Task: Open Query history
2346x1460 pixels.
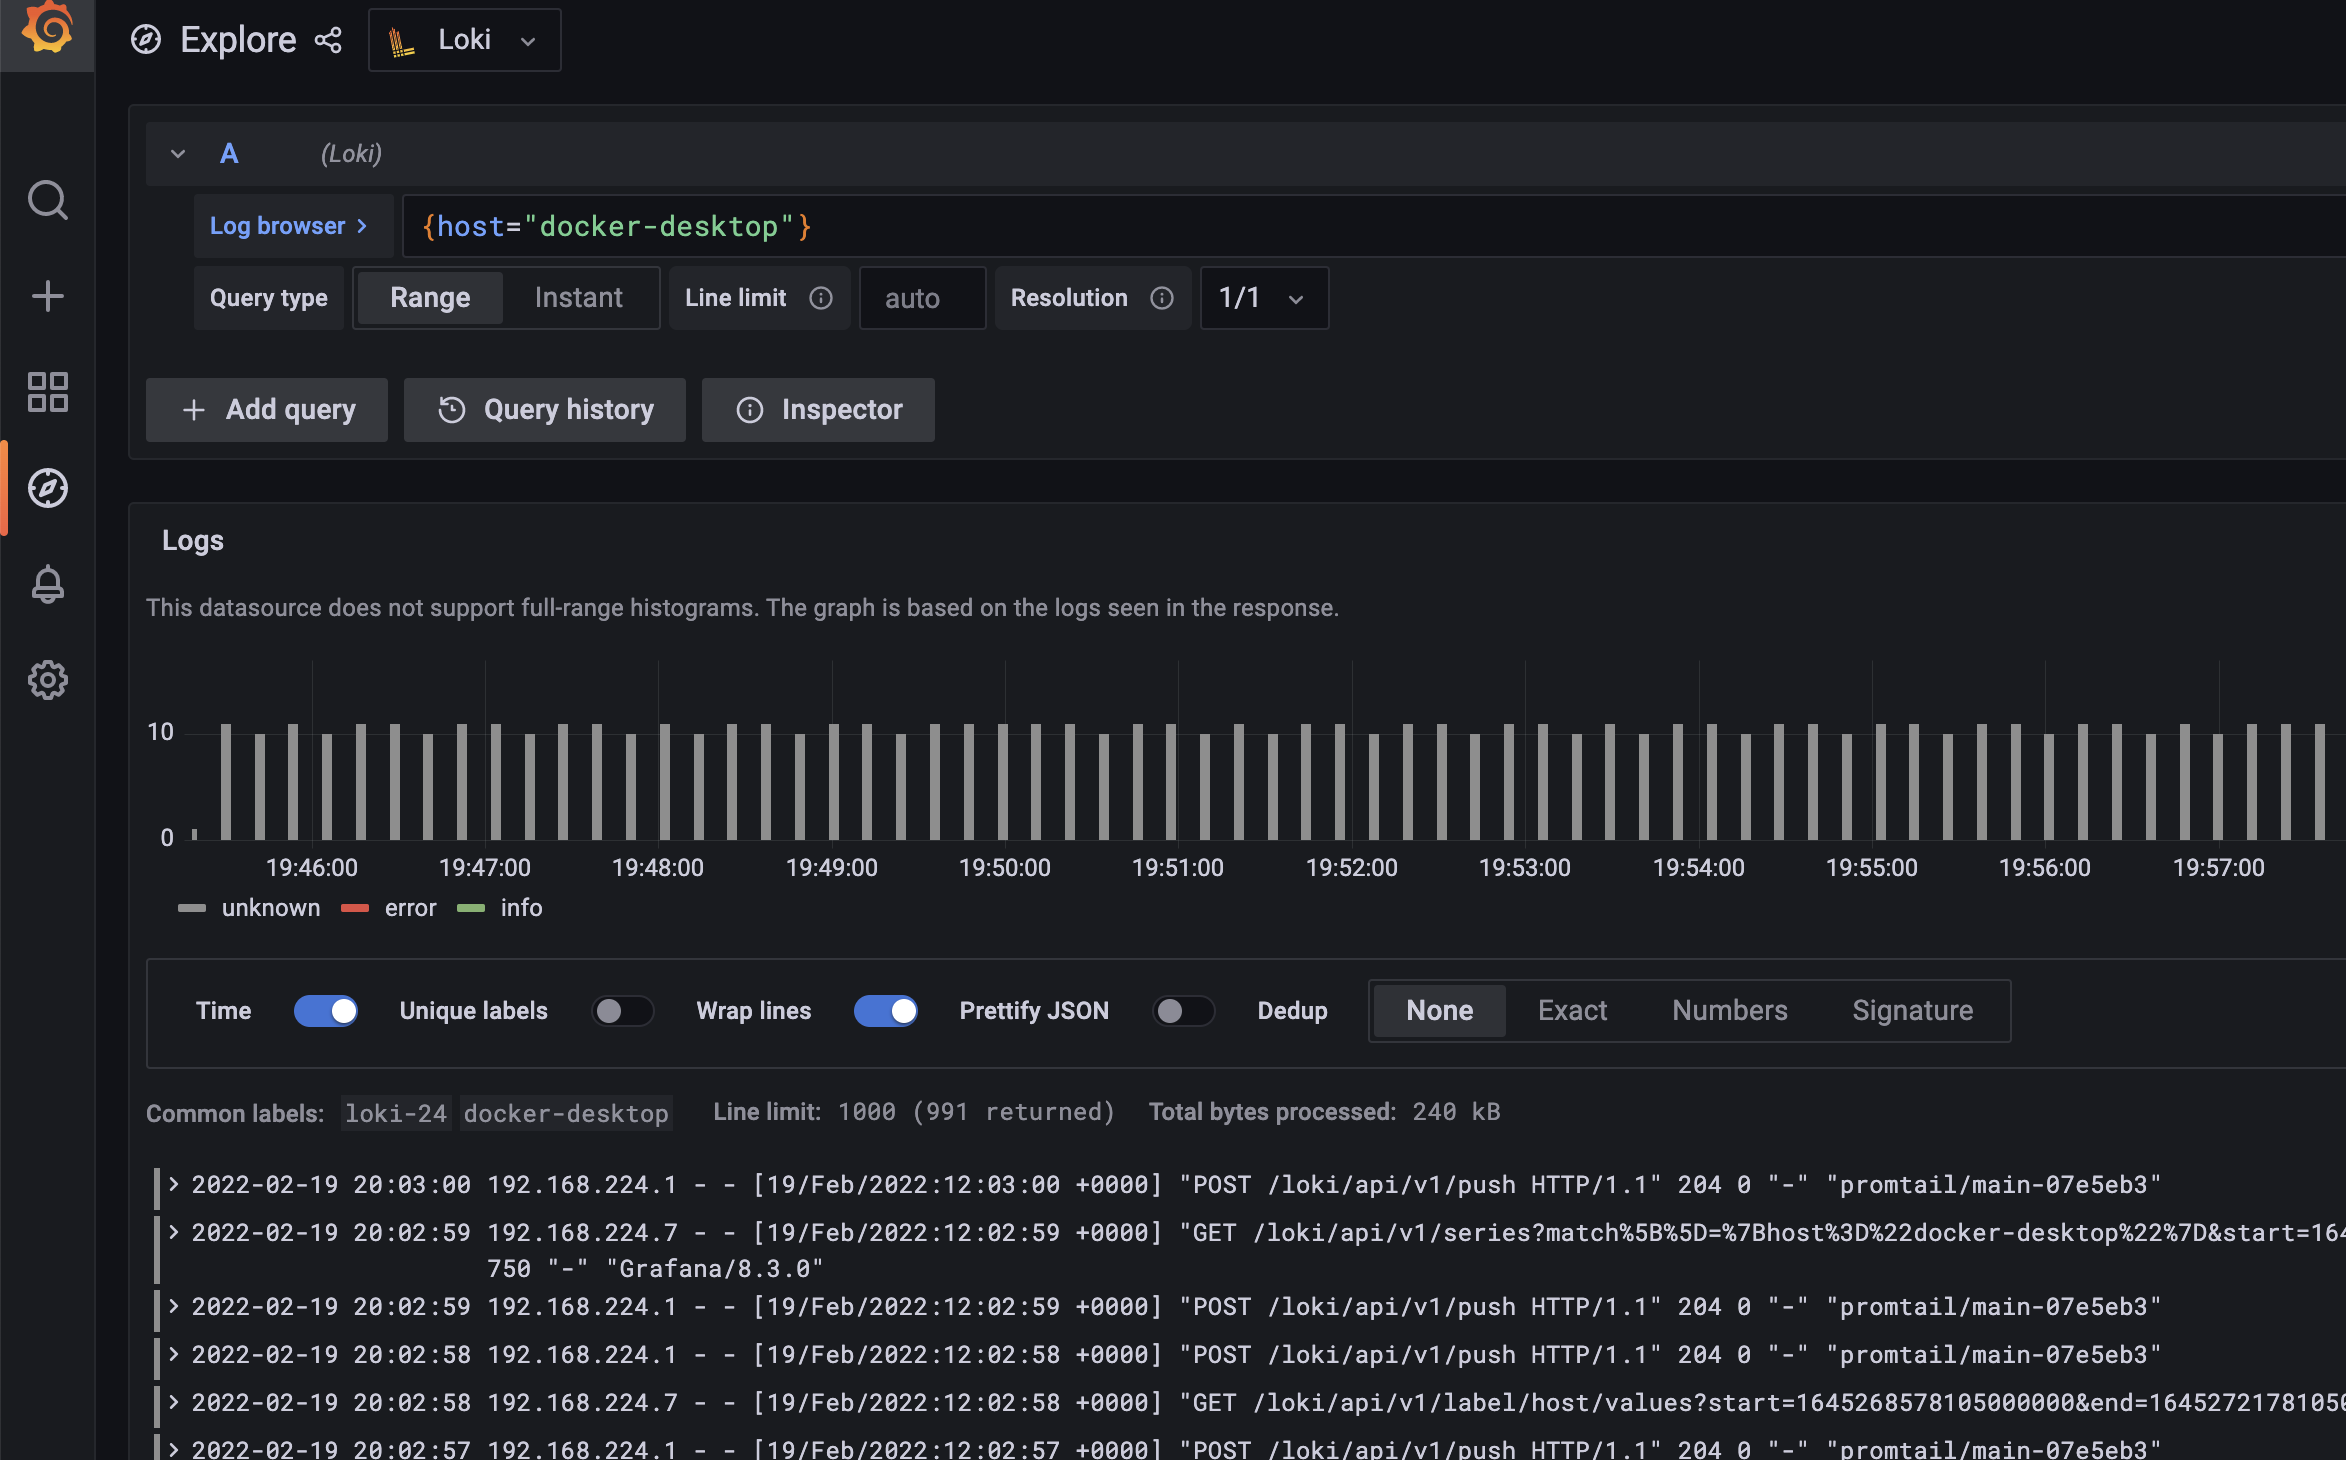Action: coord(545,410)
